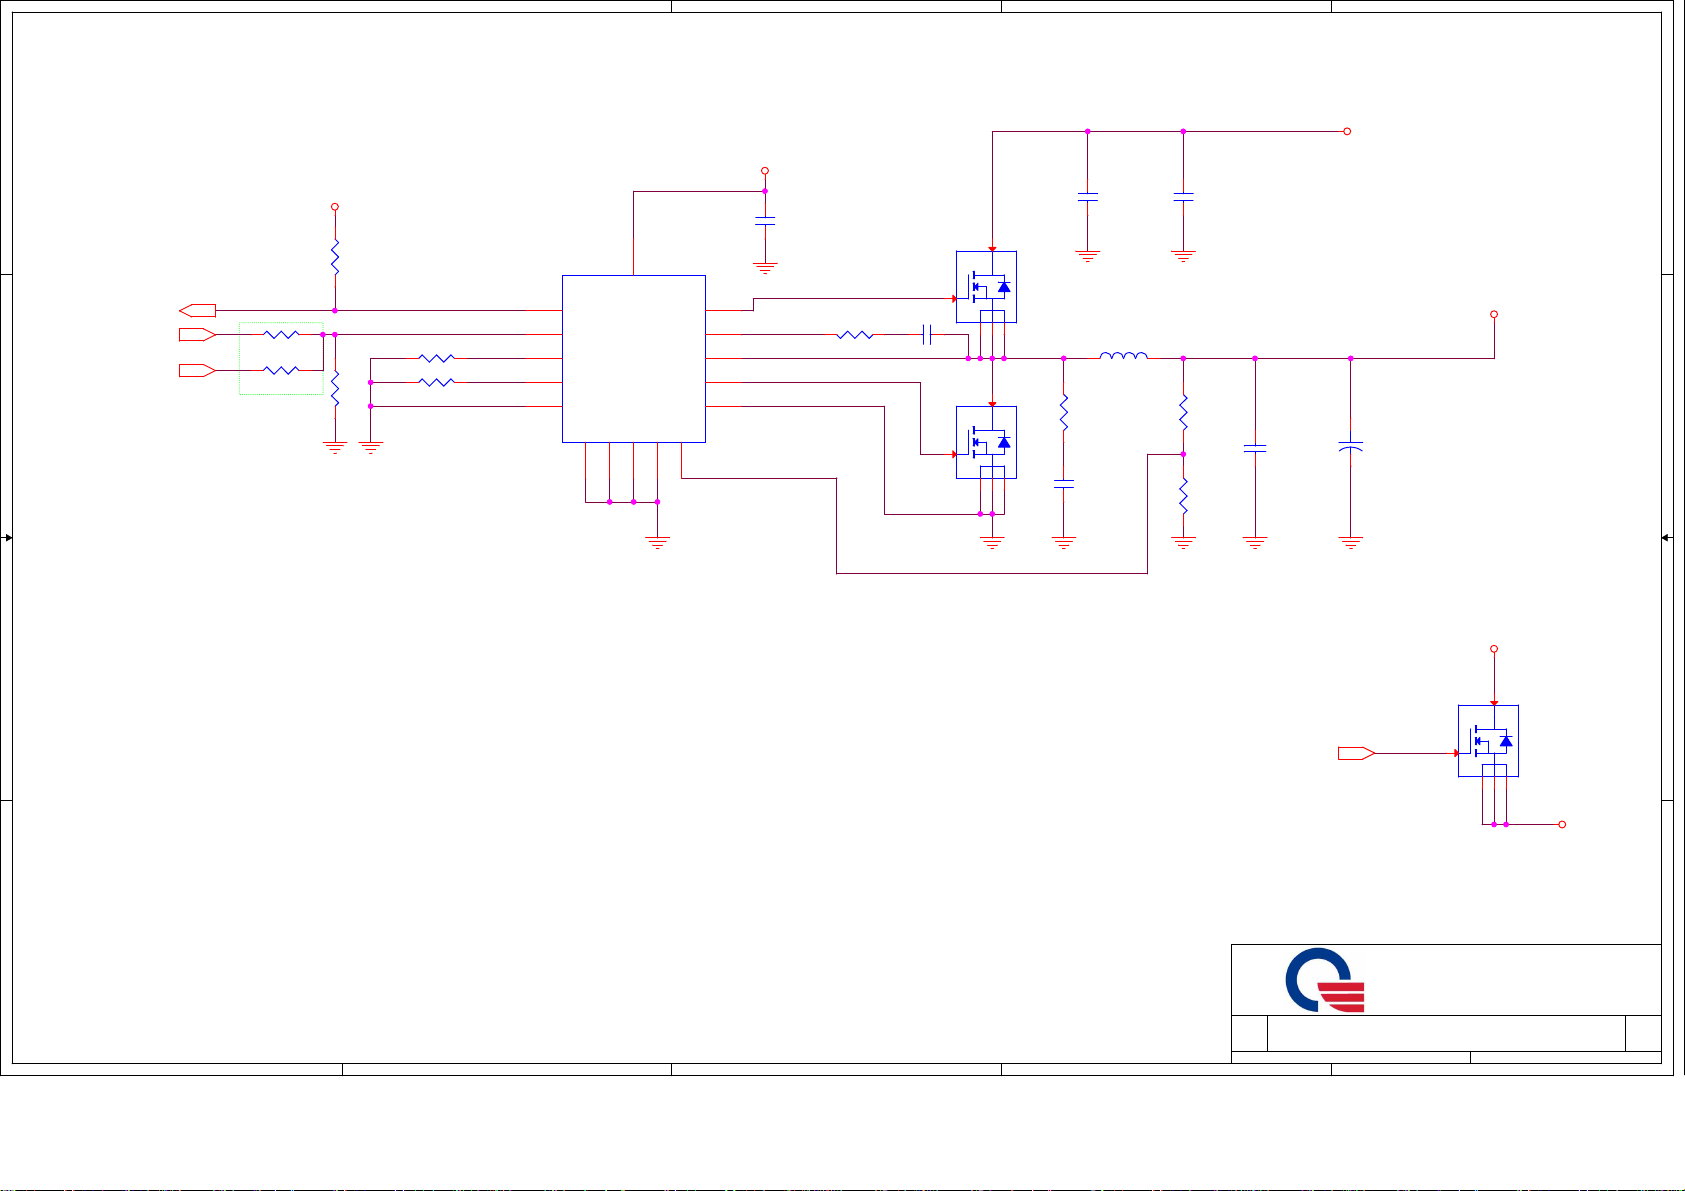Viewport: 1685px width, 1191px height.
Task: Click the right input capacitor on top rail
Action: [x=1183, y=198]
